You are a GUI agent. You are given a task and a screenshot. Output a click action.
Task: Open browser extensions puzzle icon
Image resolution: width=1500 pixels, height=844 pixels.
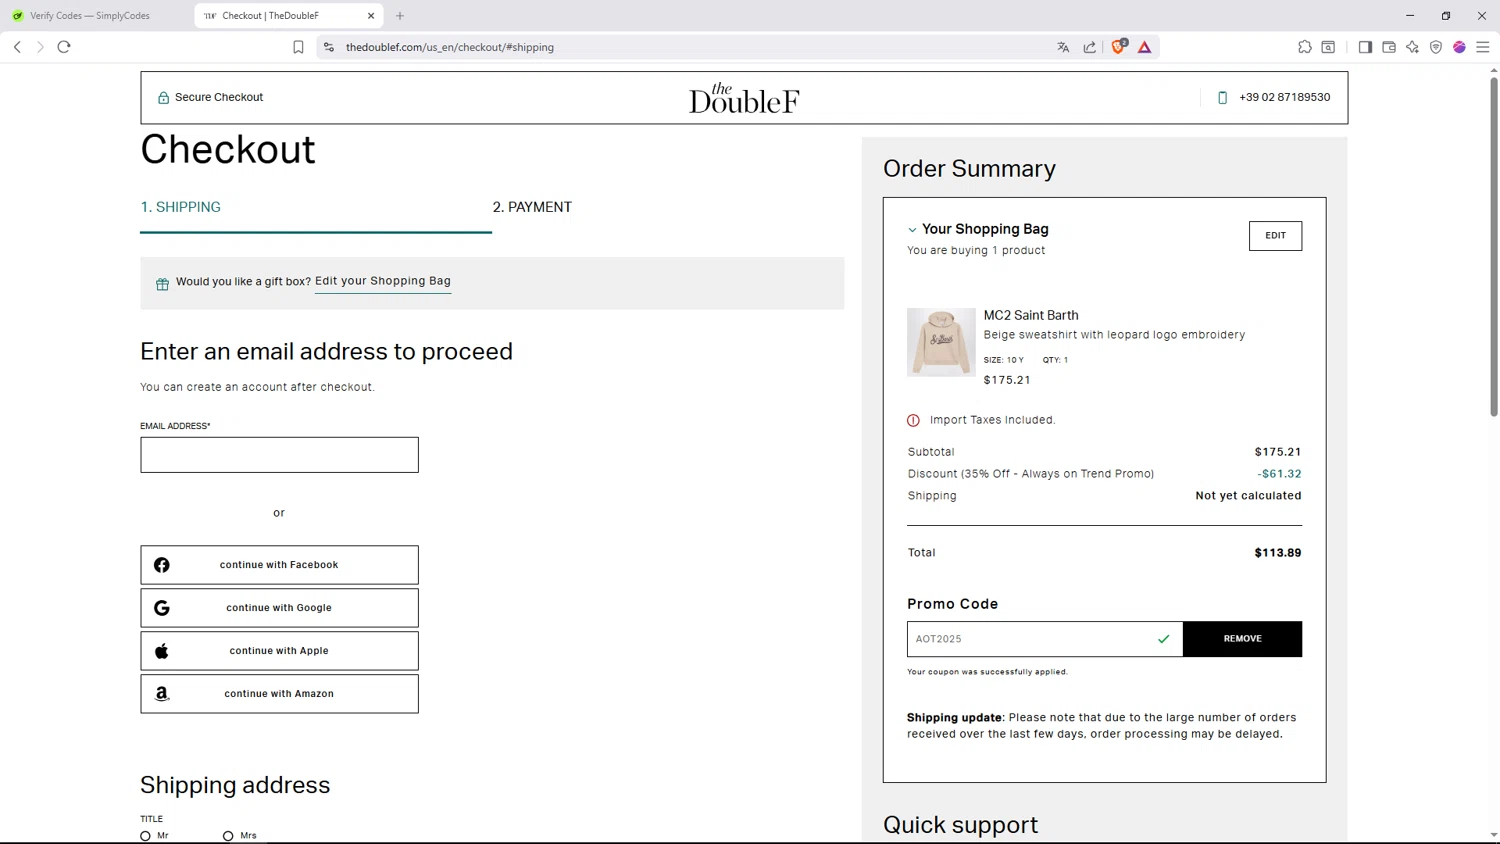click(x=1305, y=47)
